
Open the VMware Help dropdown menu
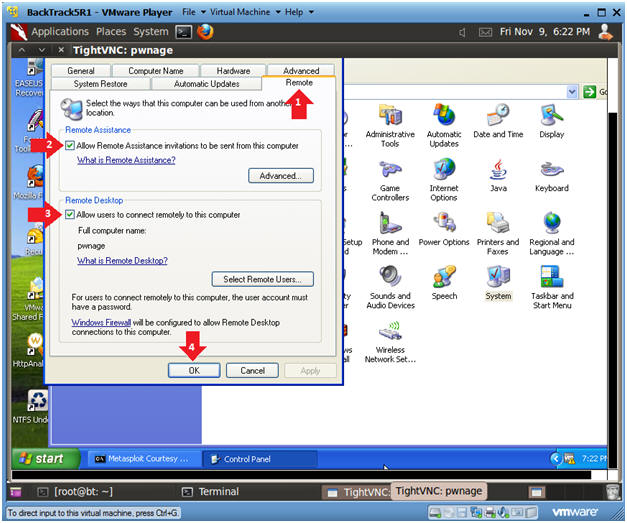(299, 12)
